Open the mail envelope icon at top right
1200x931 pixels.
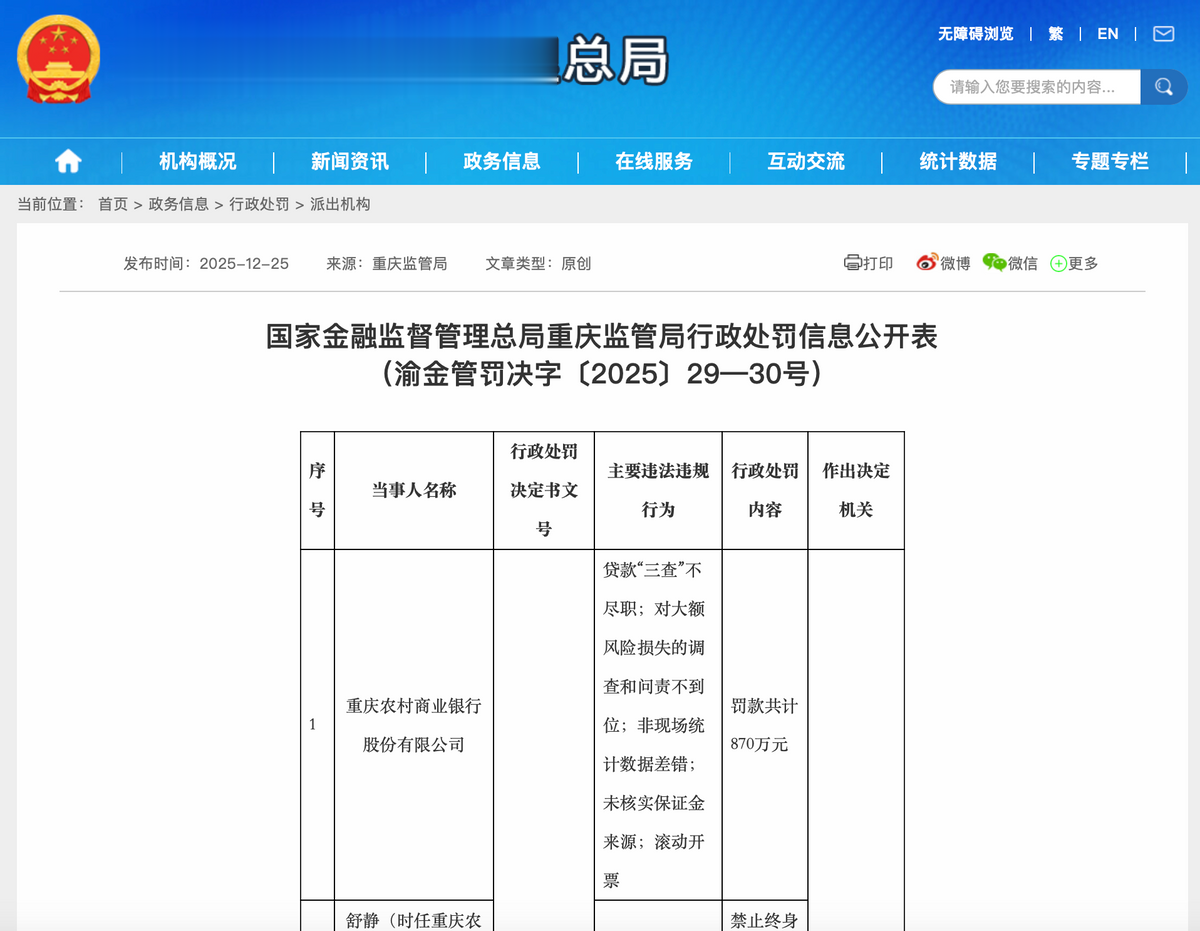pos(1162,33)
